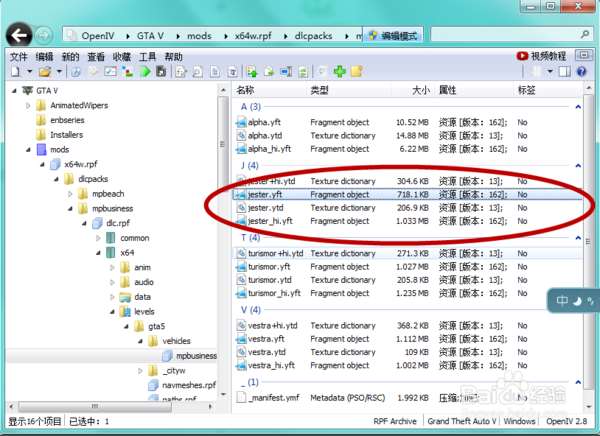Click the green plus add icon
600x436 pixels.
[x=339, y=72]
